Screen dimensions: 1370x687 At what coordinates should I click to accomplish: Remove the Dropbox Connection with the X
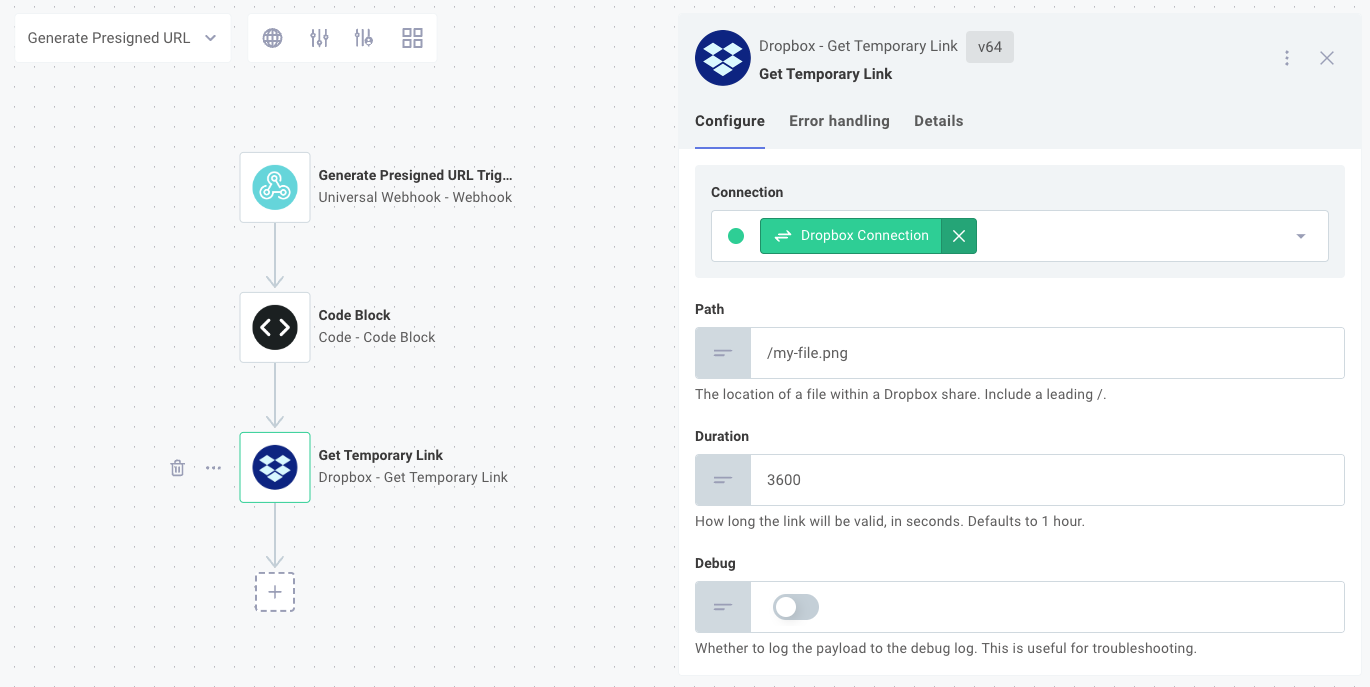(958, 235)
